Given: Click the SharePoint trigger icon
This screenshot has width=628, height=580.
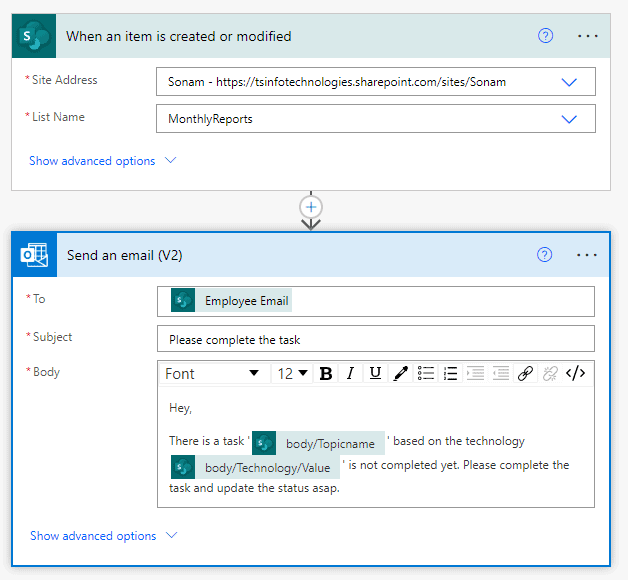Looking at the screenshot, I should click(x=34, y=36).
